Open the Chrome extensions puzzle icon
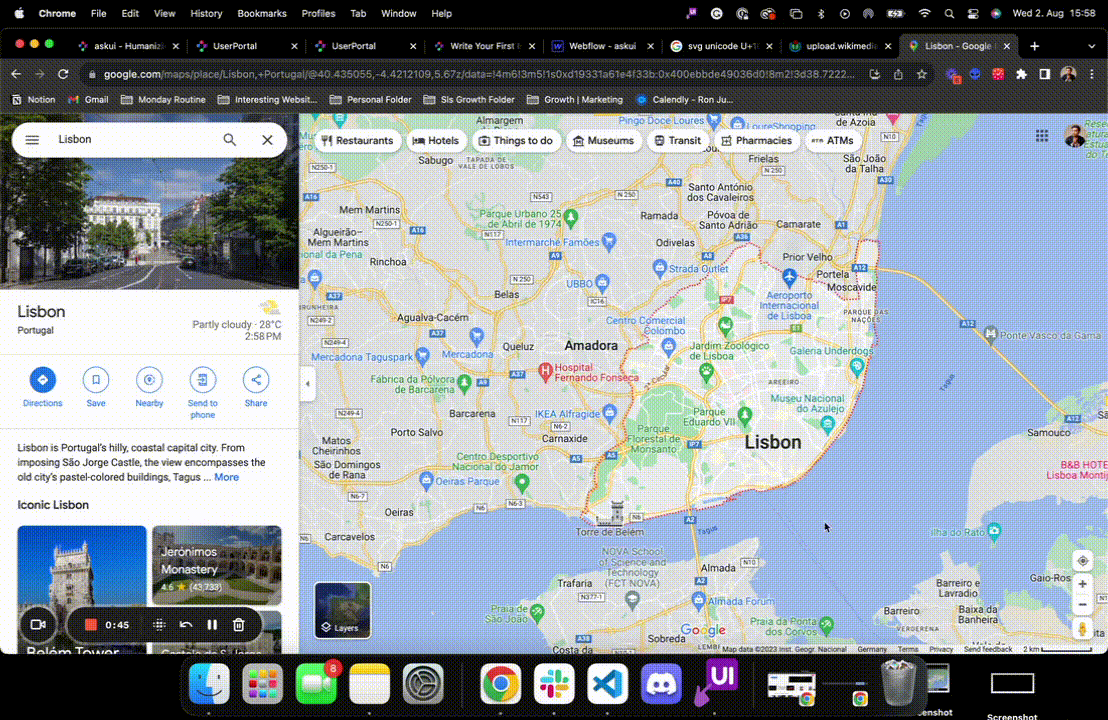This screenshot has height=720, width=1108. coord(1021,74)
